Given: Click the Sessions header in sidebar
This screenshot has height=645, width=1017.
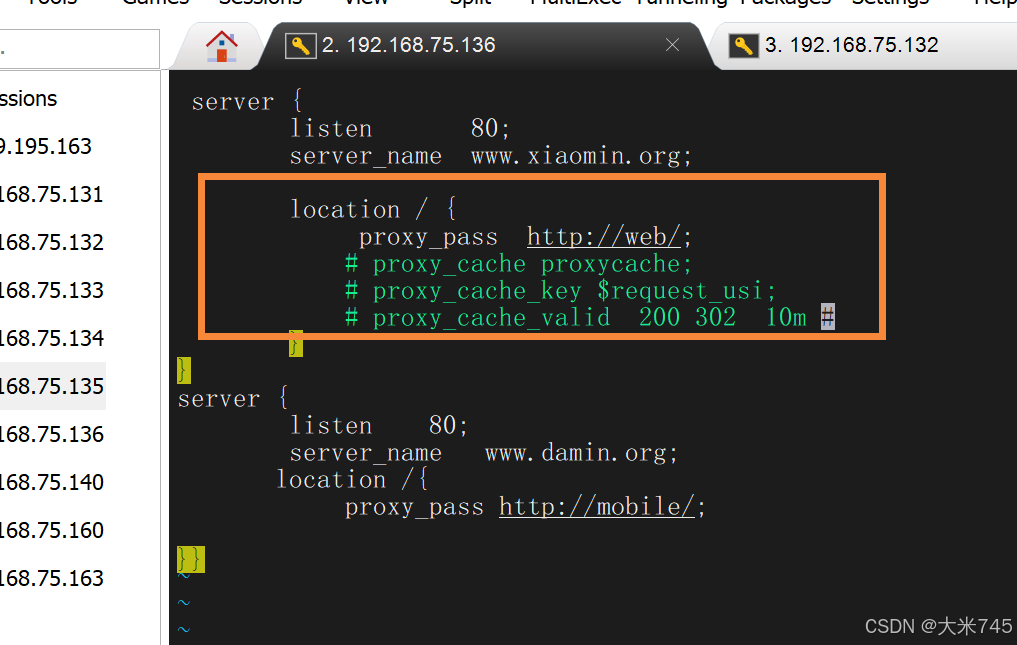Looking at the screenshot, I should pos(29,99).
